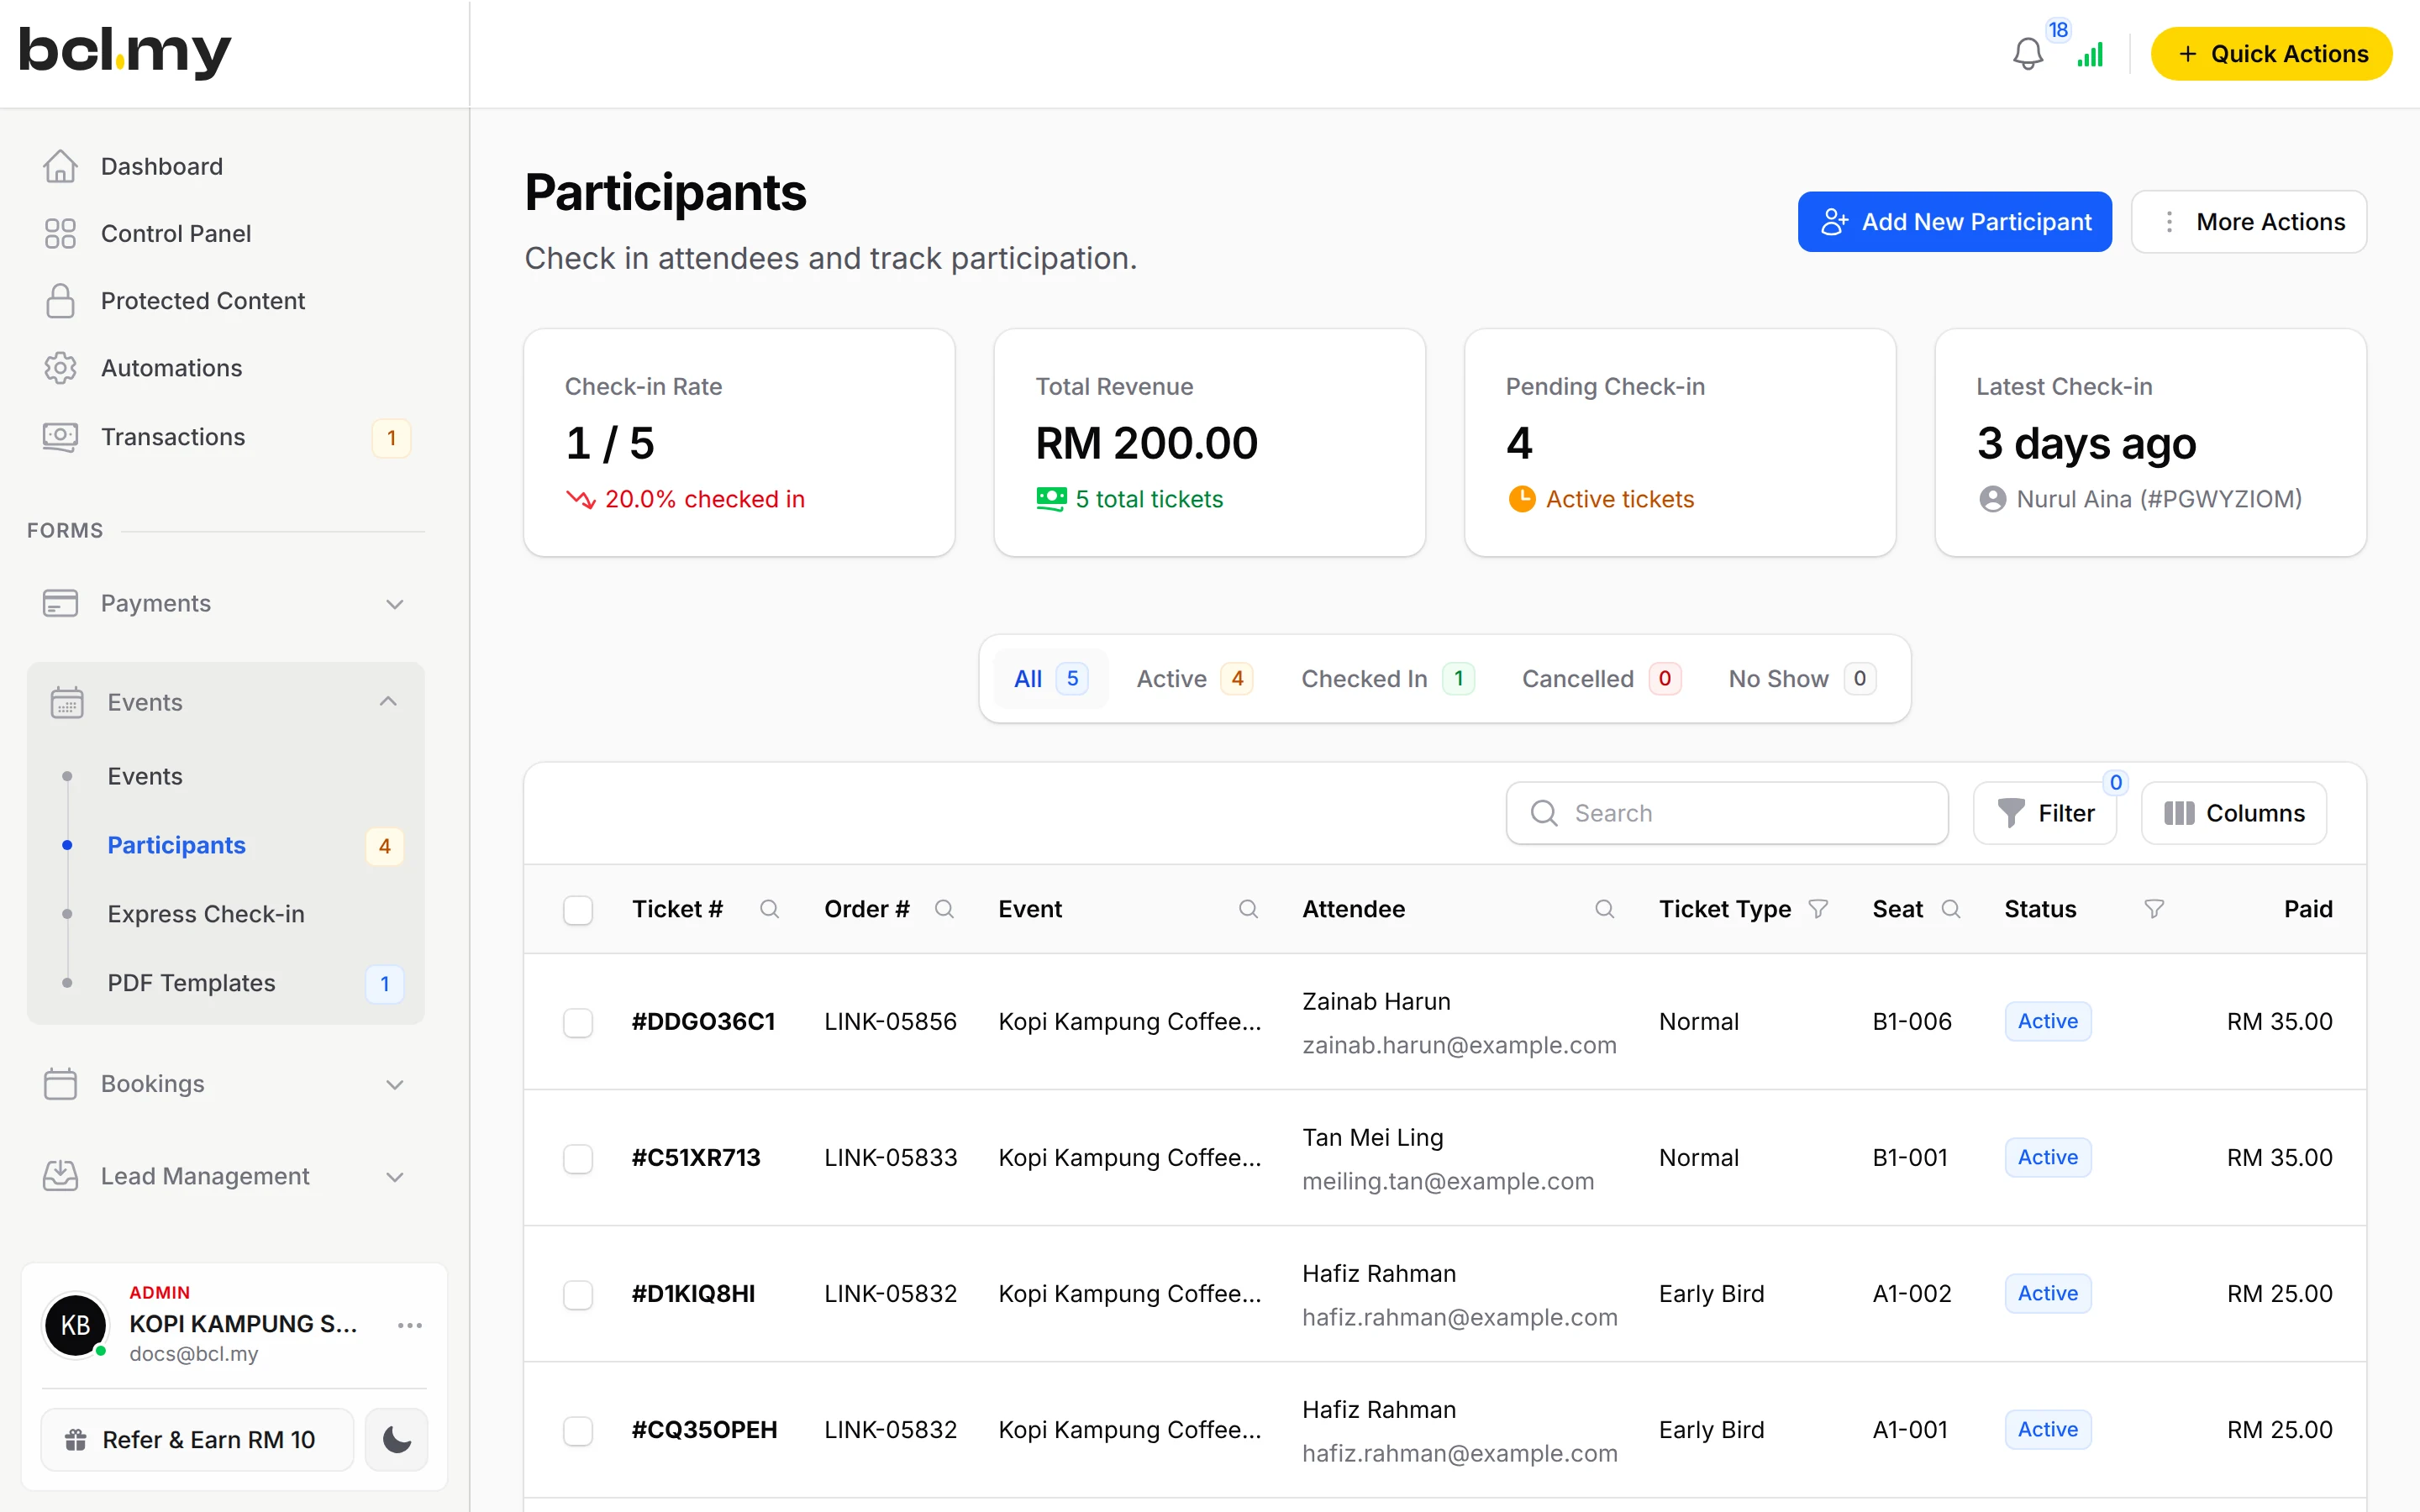The image size is (2420, 1512).
Task: Switch to the All participants tab
Action: click(1050, 679)
